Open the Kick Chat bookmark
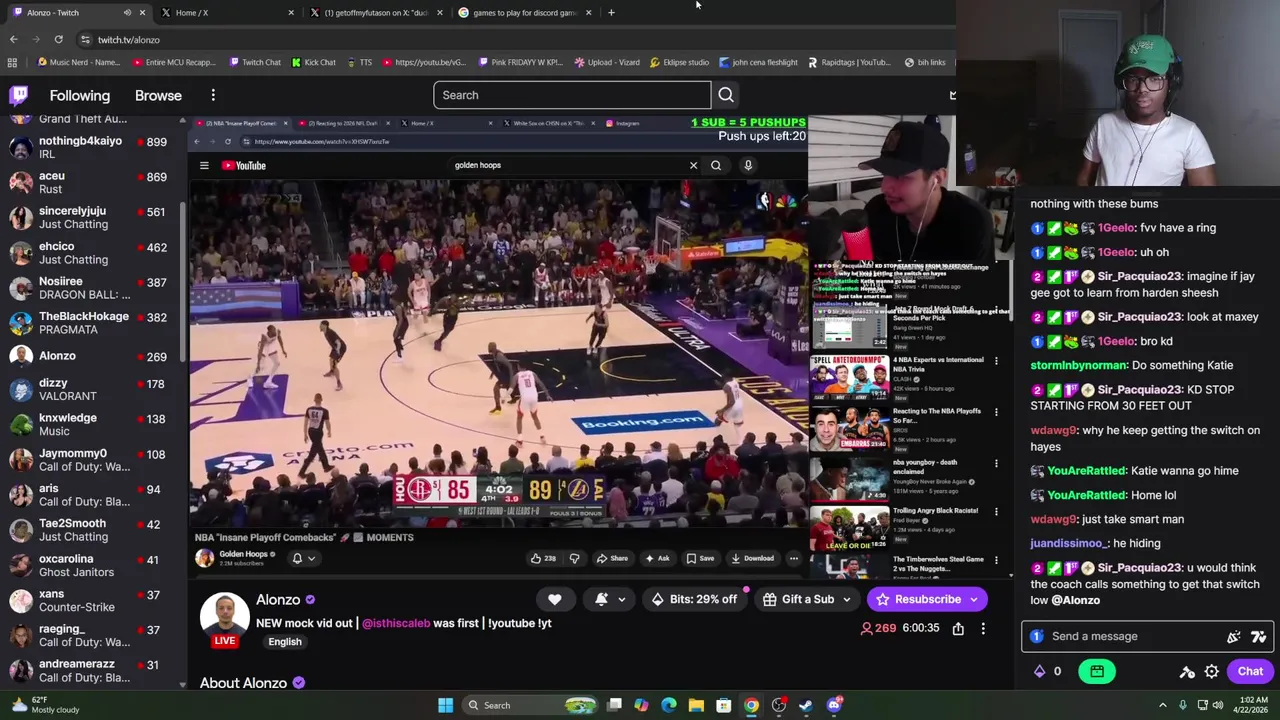 pos(314,62)
